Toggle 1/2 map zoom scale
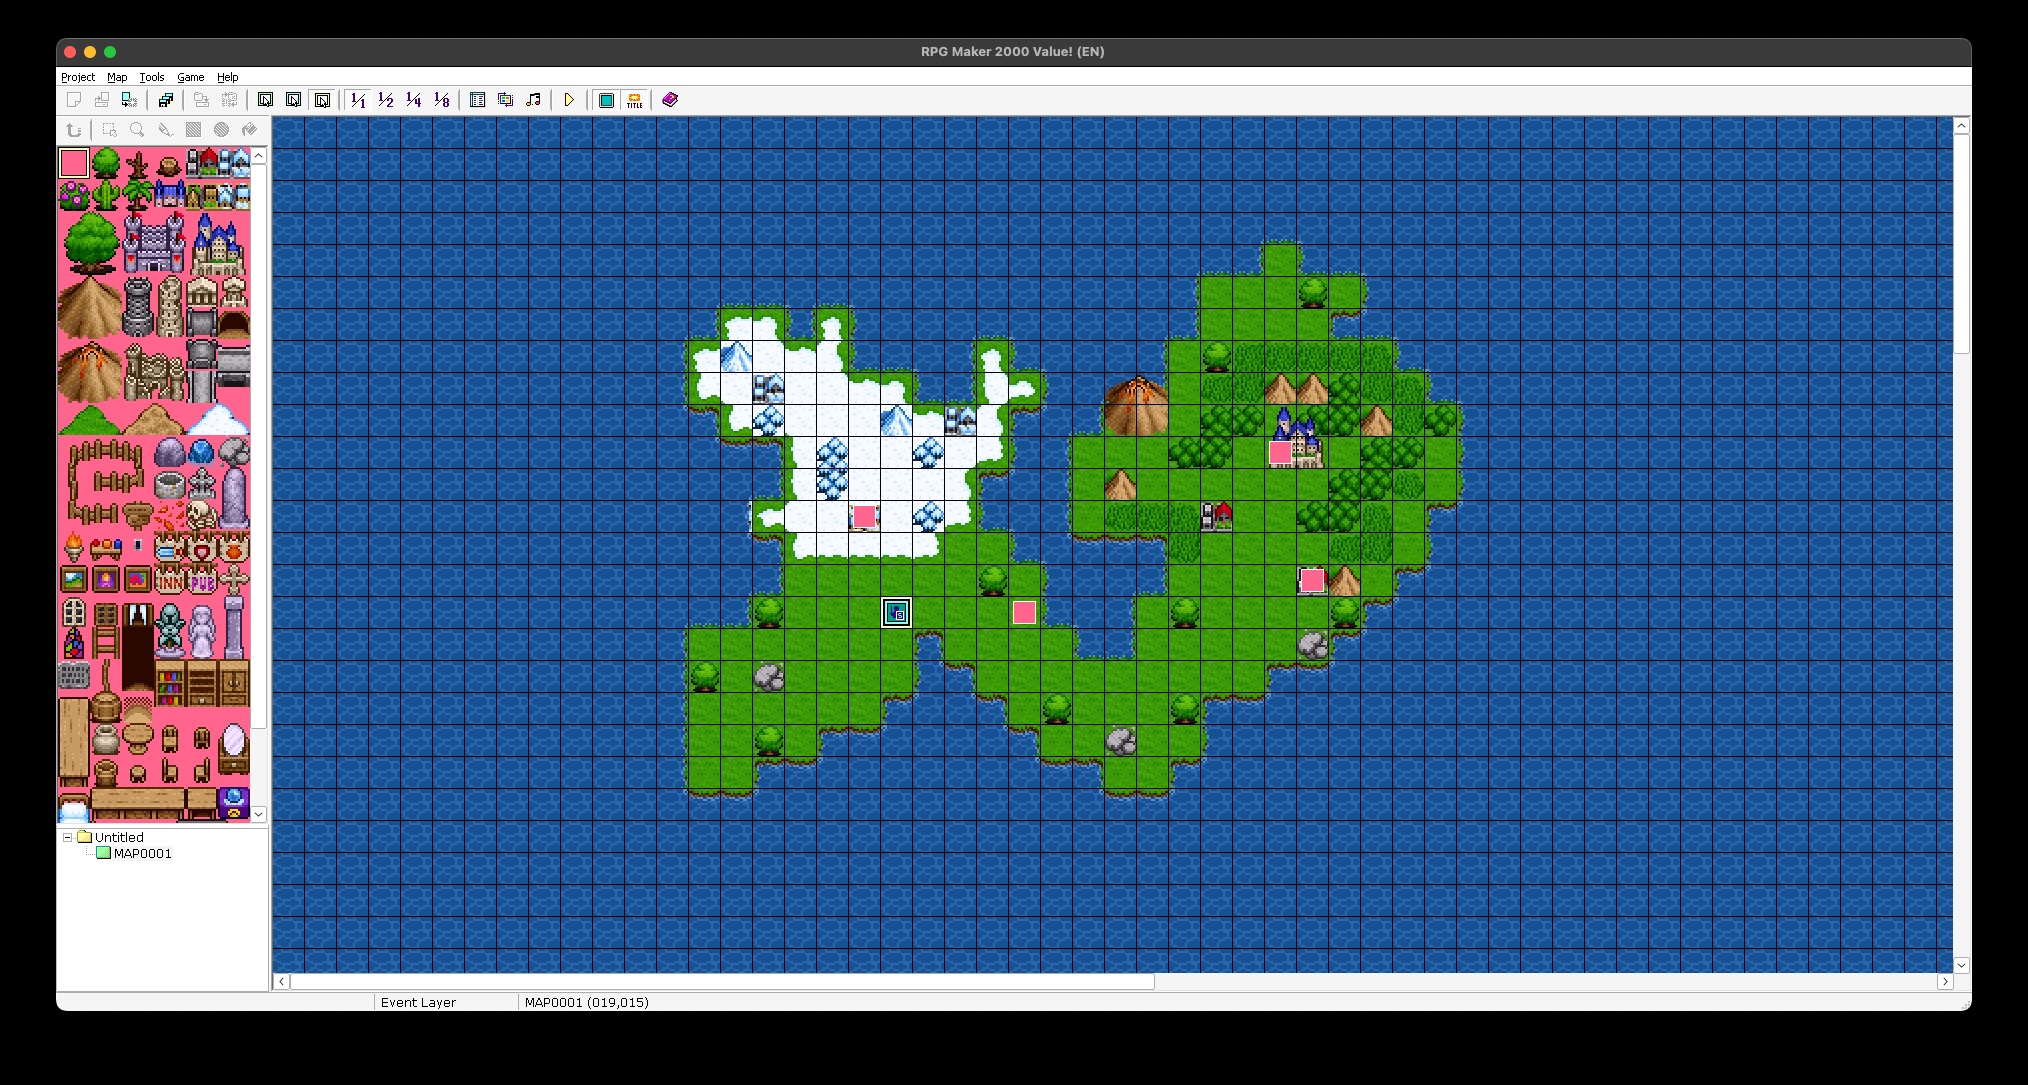This screenshot has width=2028, height=1085. click(386, 99)
